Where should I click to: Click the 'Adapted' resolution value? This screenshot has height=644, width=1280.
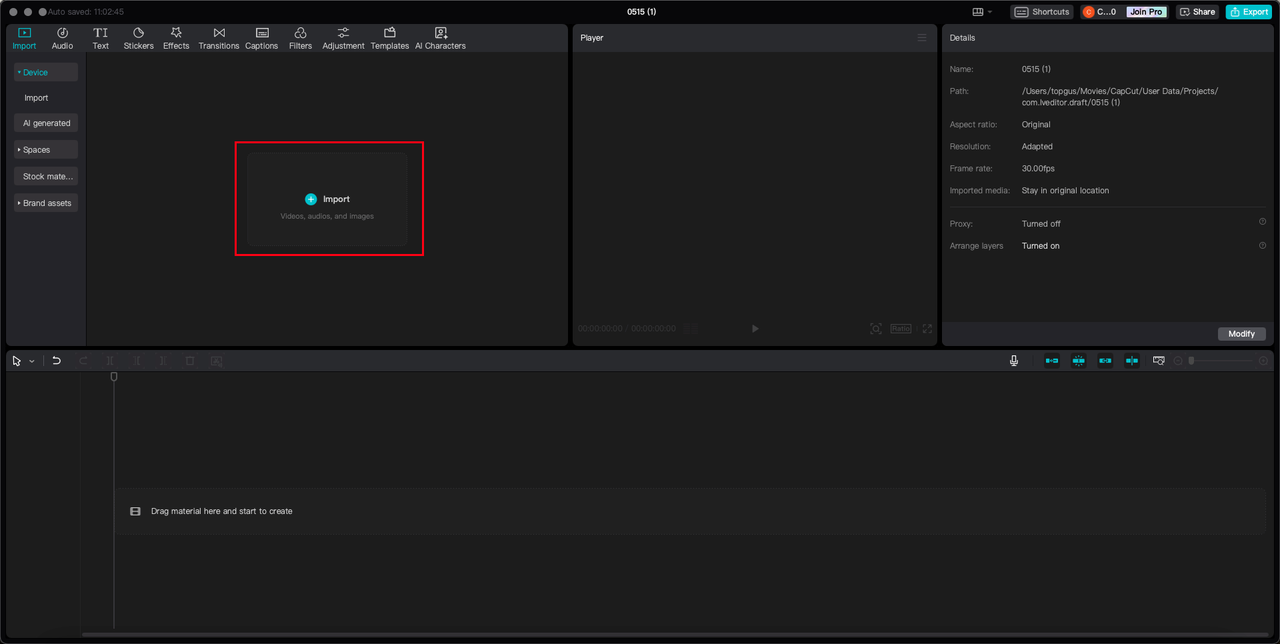(1037, 146)
